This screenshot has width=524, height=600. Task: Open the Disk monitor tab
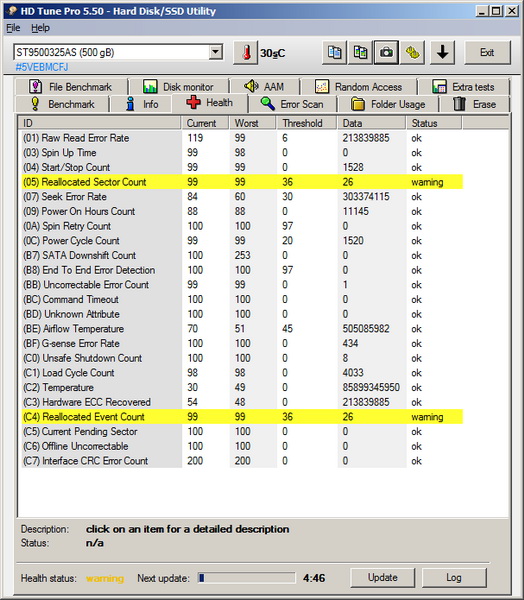click(179, 87)
